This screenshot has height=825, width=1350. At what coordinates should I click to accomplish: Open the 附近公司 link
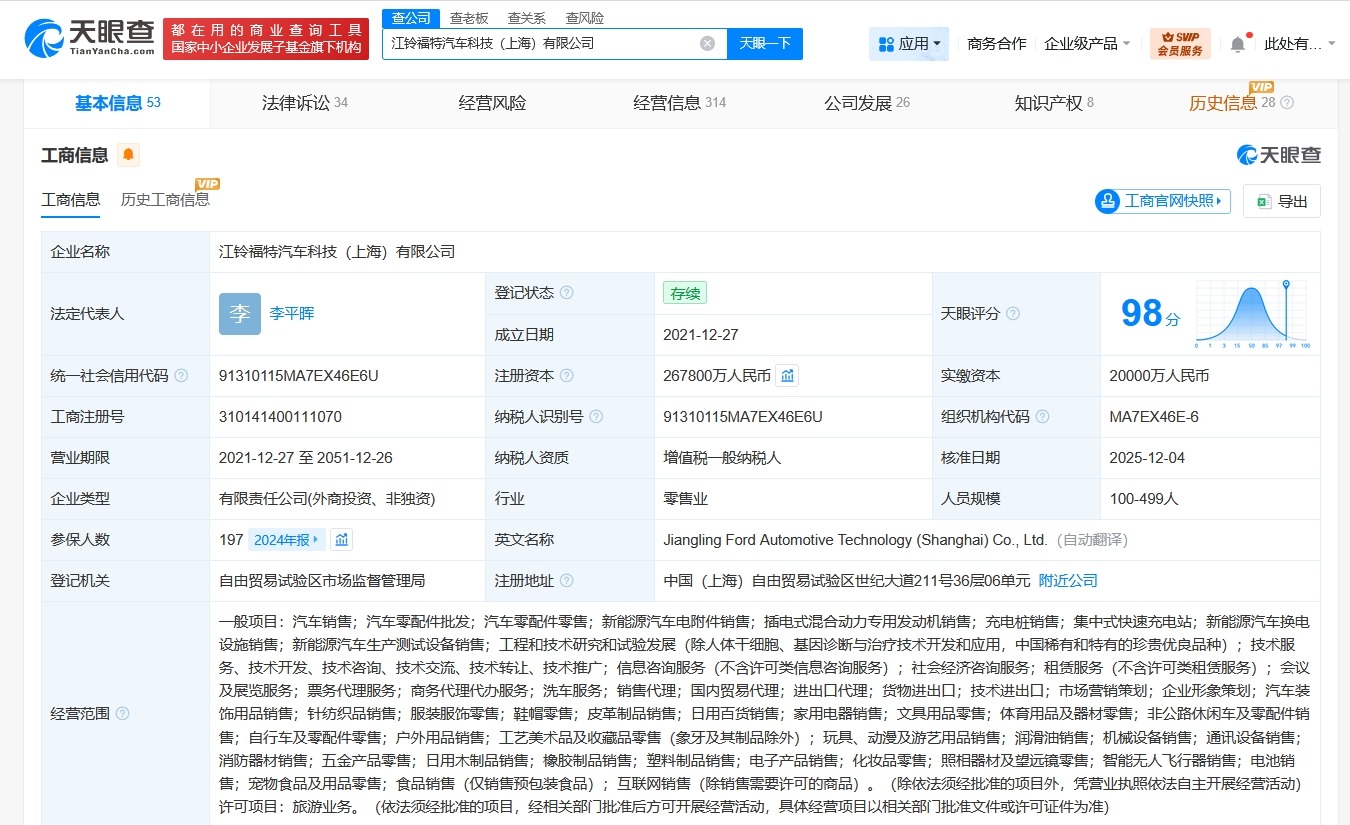(1067, 580)
